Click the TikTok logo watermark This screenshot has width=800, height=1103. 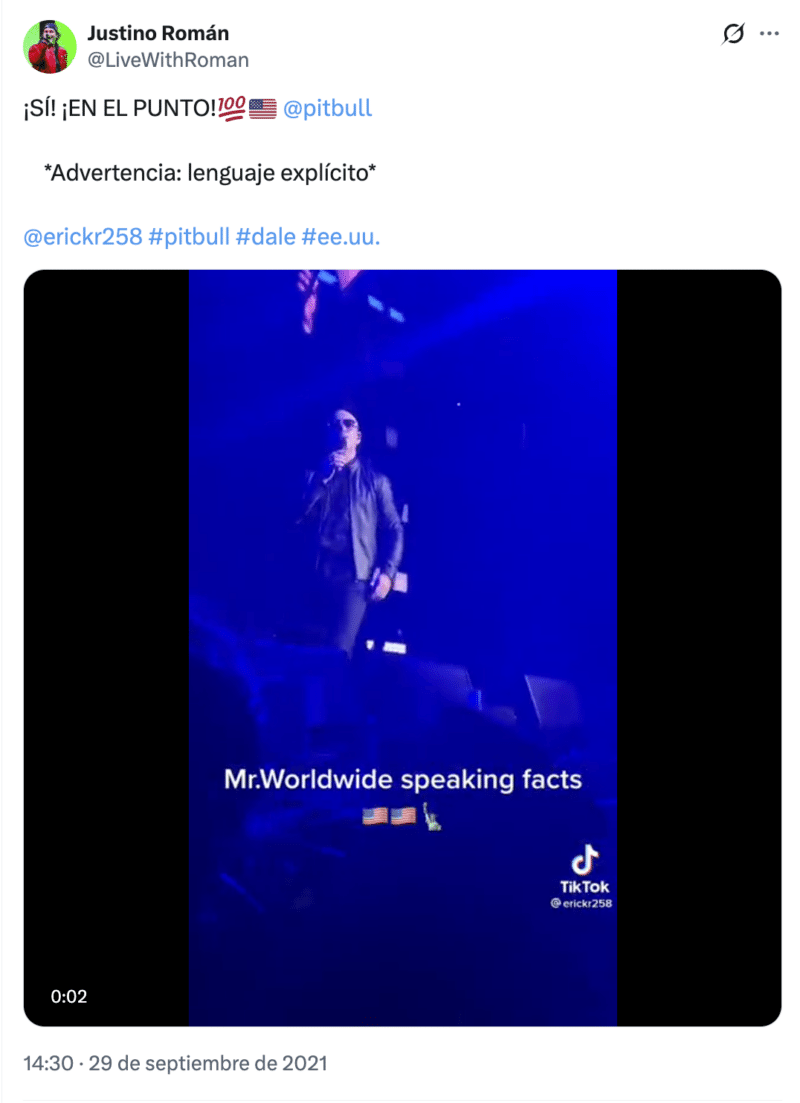pos(584,868)
